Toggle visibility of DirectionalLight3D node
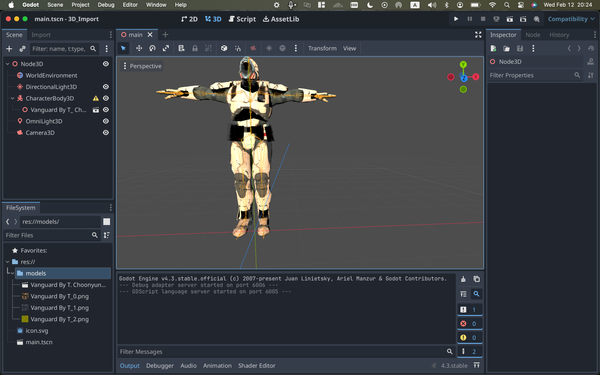Screen dimensions: 600x375 (x=106, y=87)
